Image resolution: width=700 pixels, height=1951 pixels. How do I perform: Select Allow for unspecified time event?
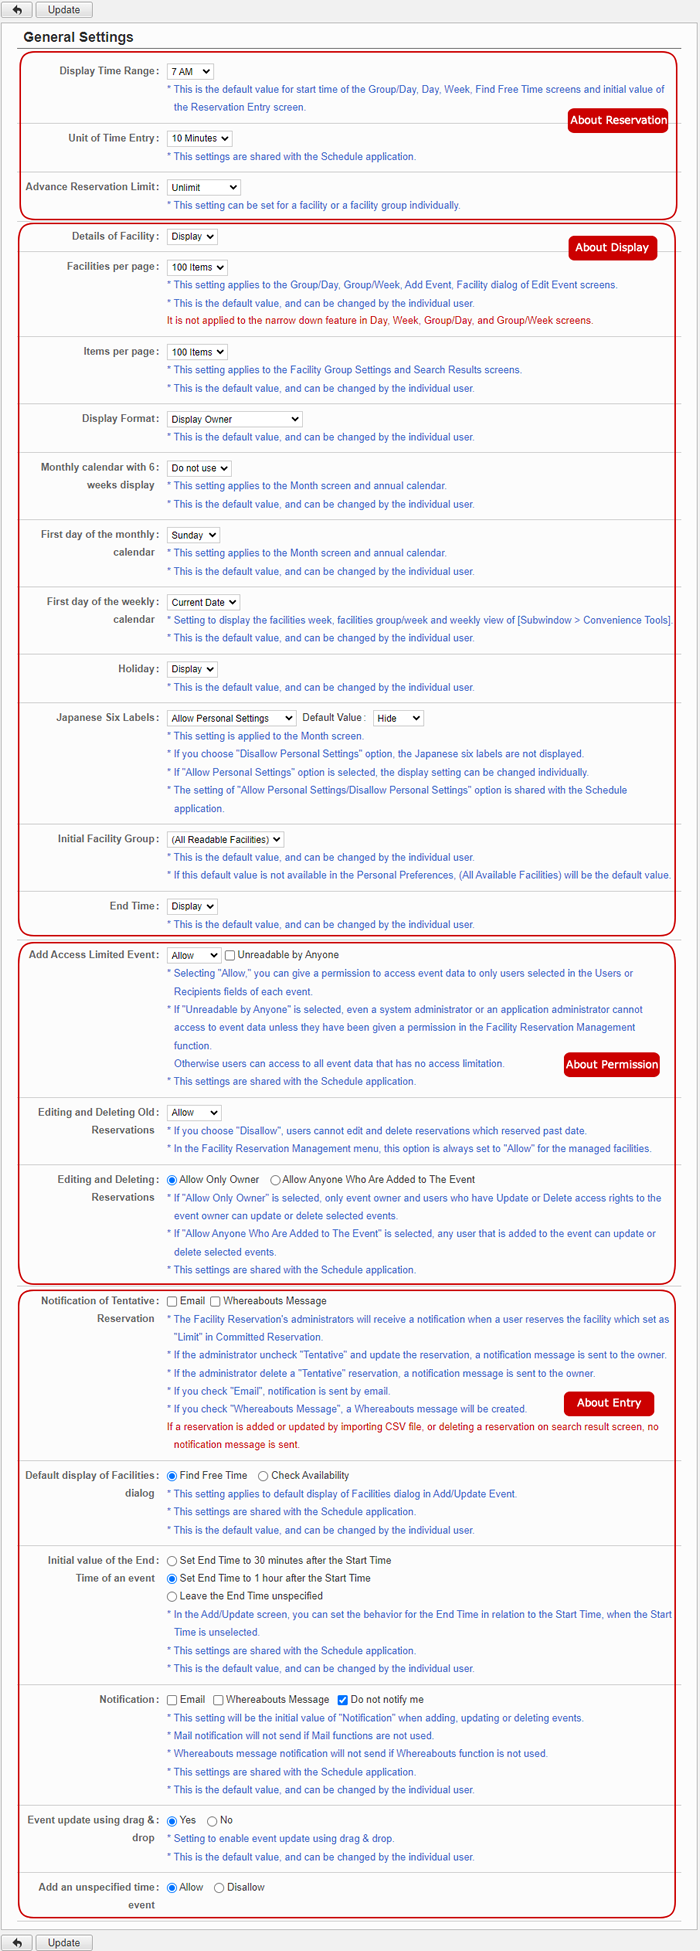(x=172, y=1888)
